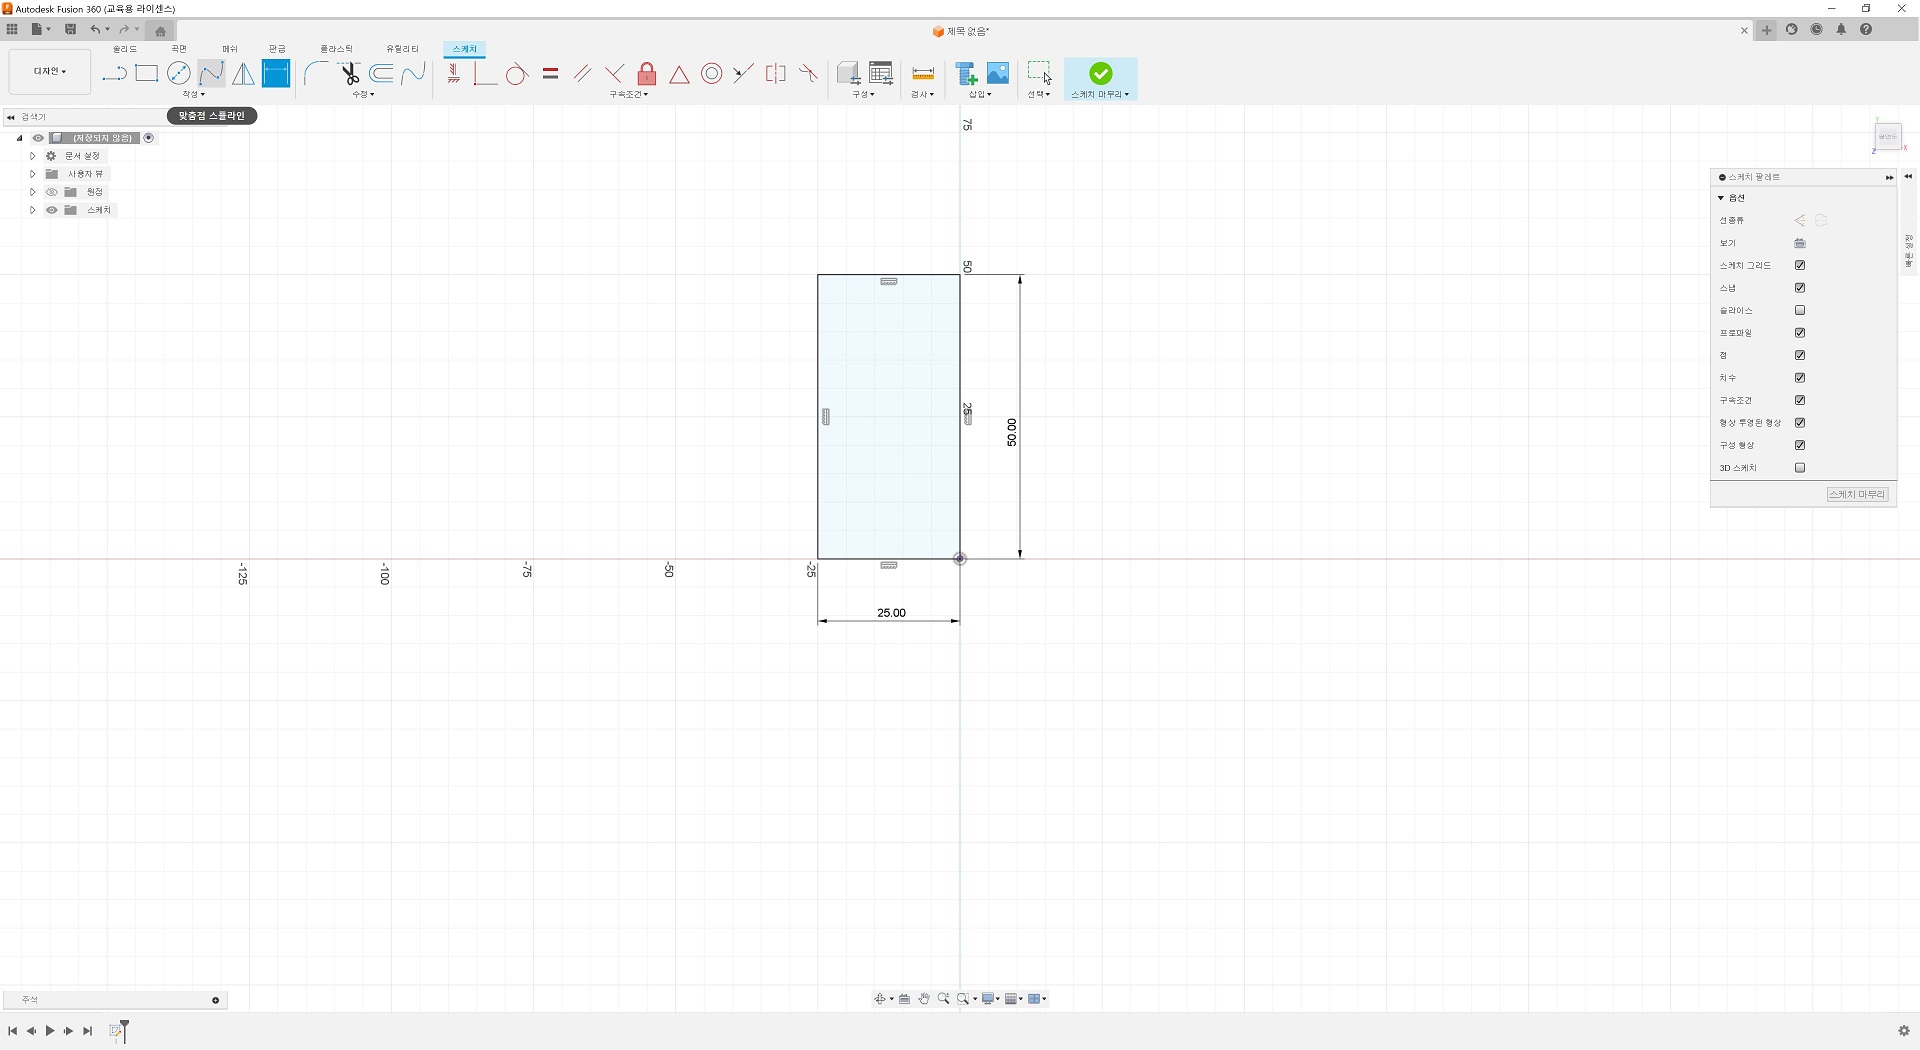Toggle the 프로파일 checkbox
The image size is (1920, 1050).
1800,333
